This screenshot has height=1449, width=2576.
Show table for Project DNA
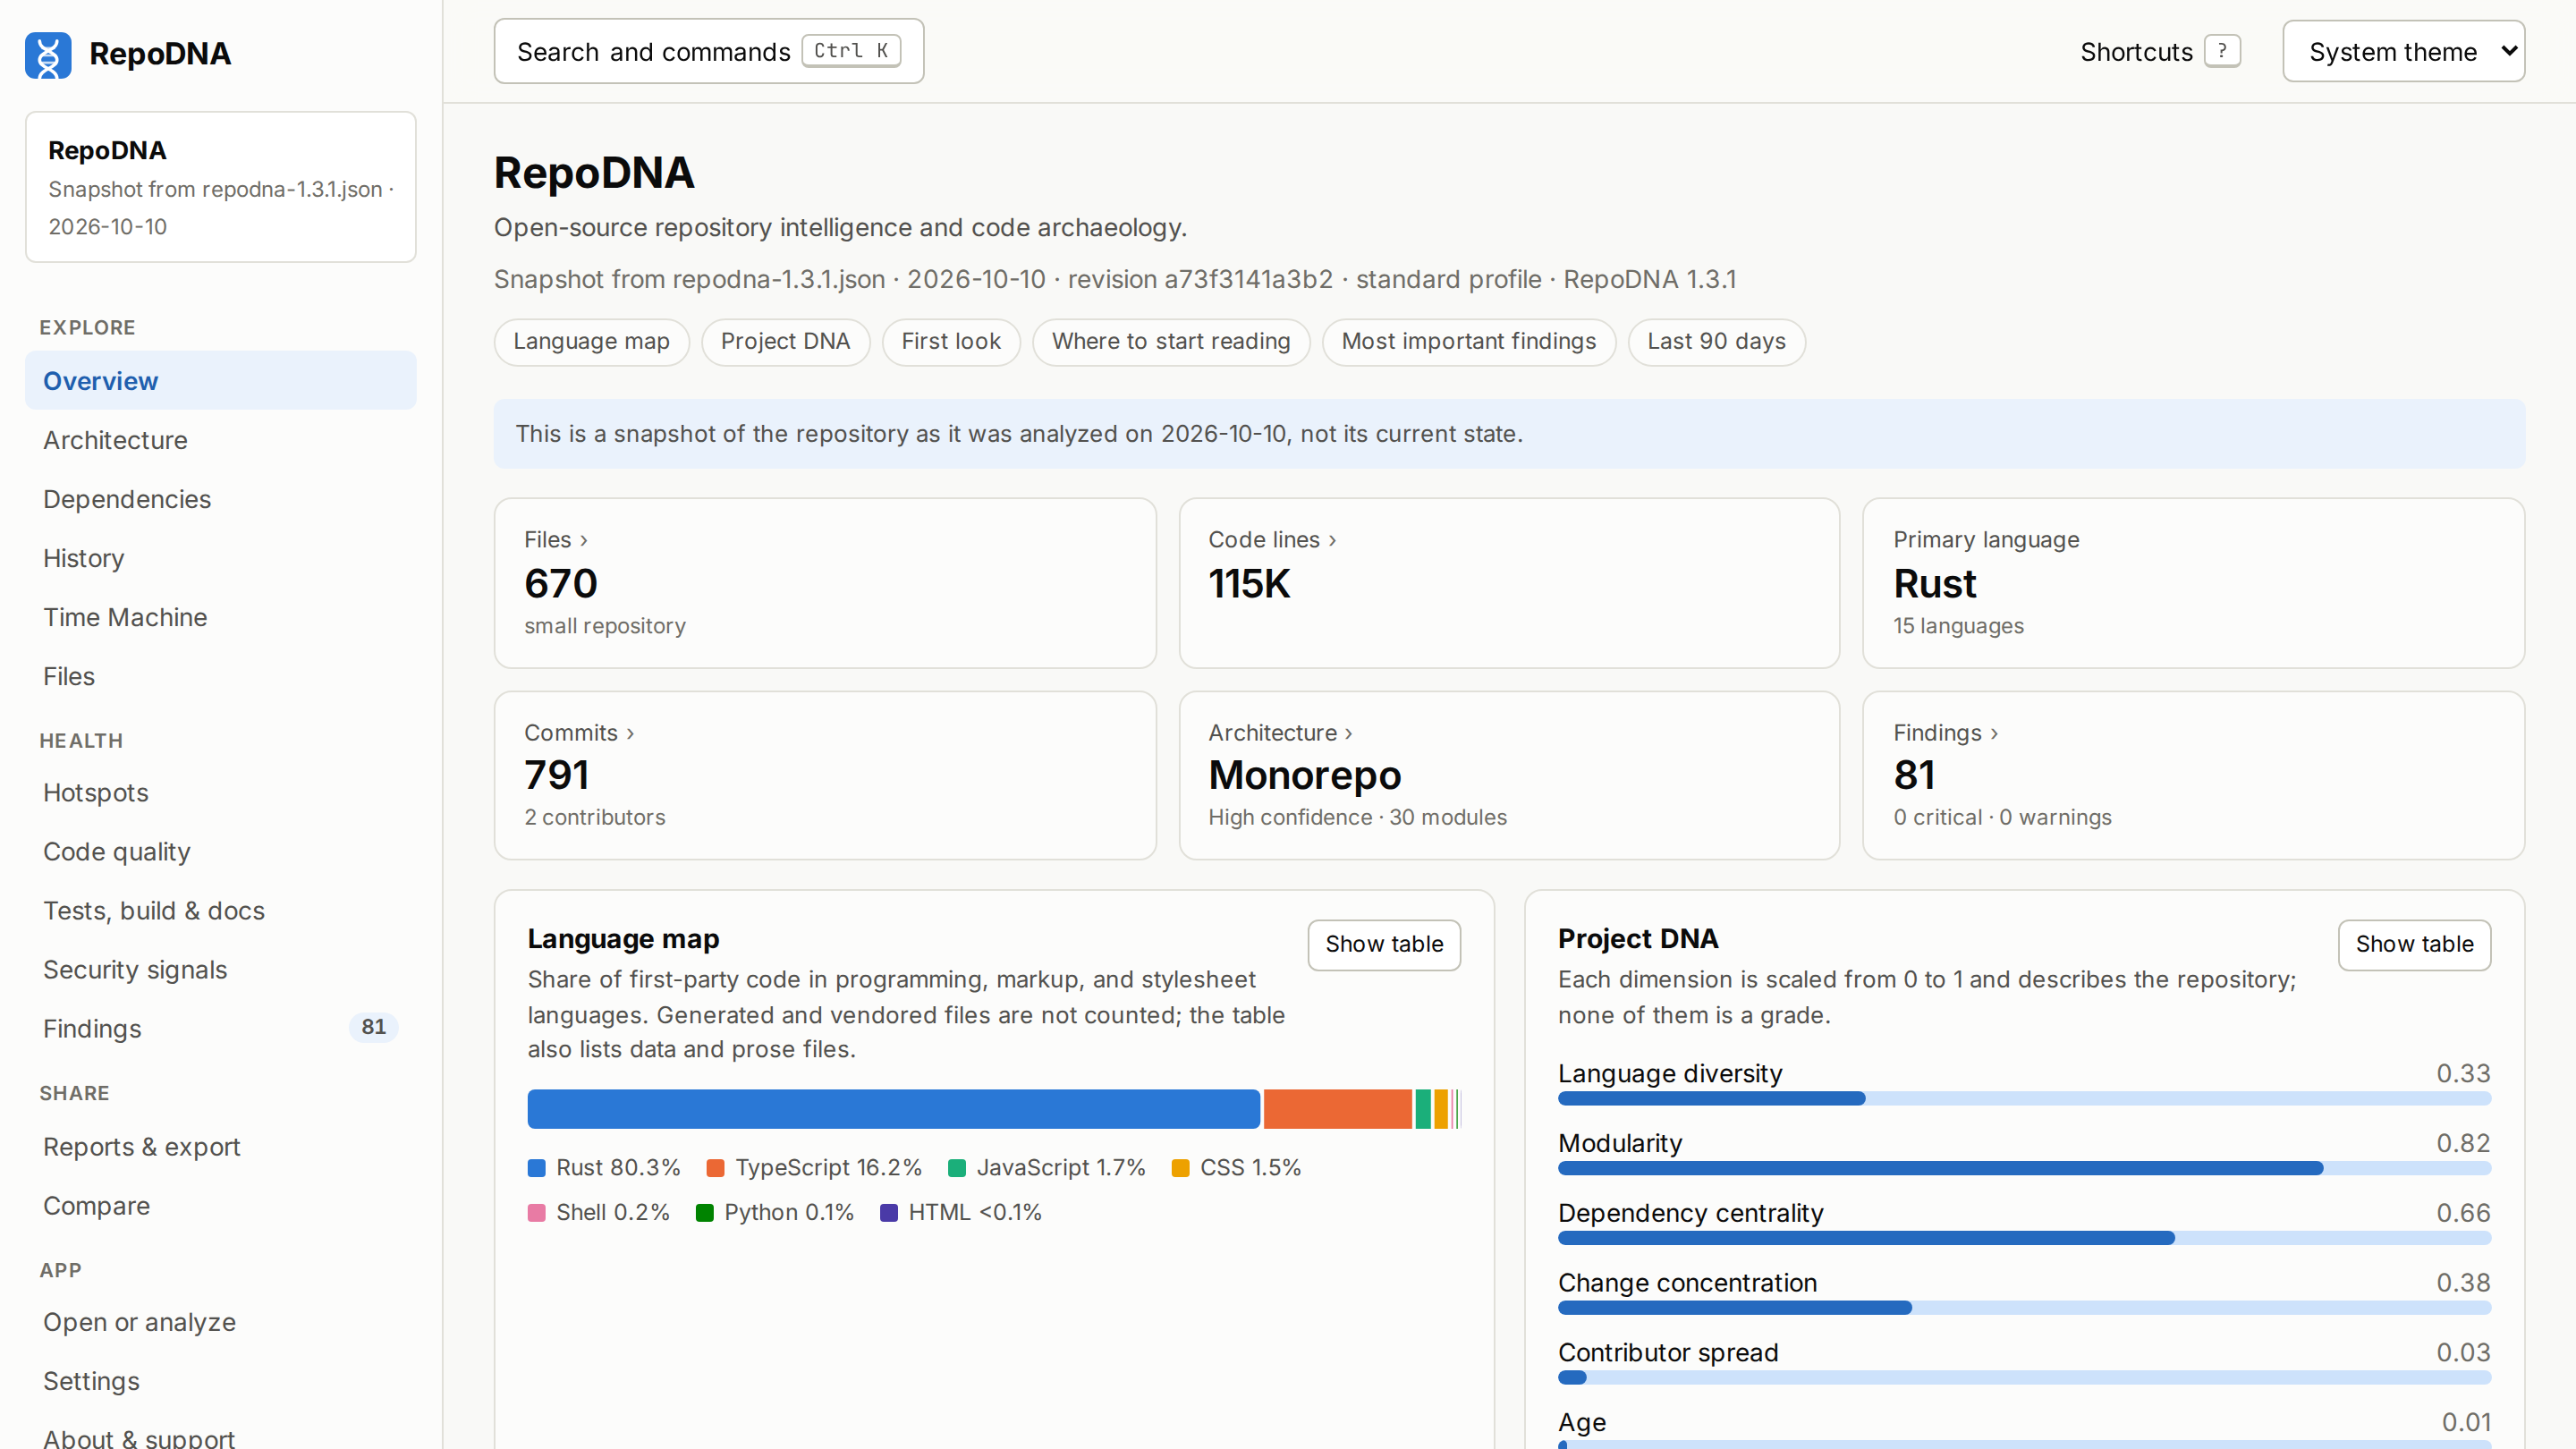[x=2414, y=944]
